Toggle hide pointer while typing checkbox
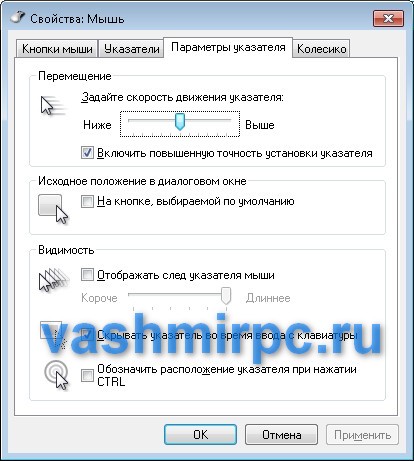Screen dimensions: 414x461 coord(87,334)
